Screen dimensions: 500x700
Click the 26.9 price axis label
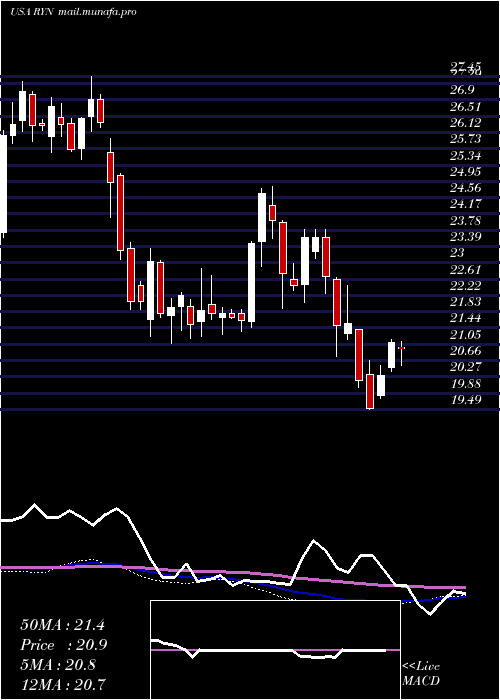pyautogui.click(x=462, y=90)
